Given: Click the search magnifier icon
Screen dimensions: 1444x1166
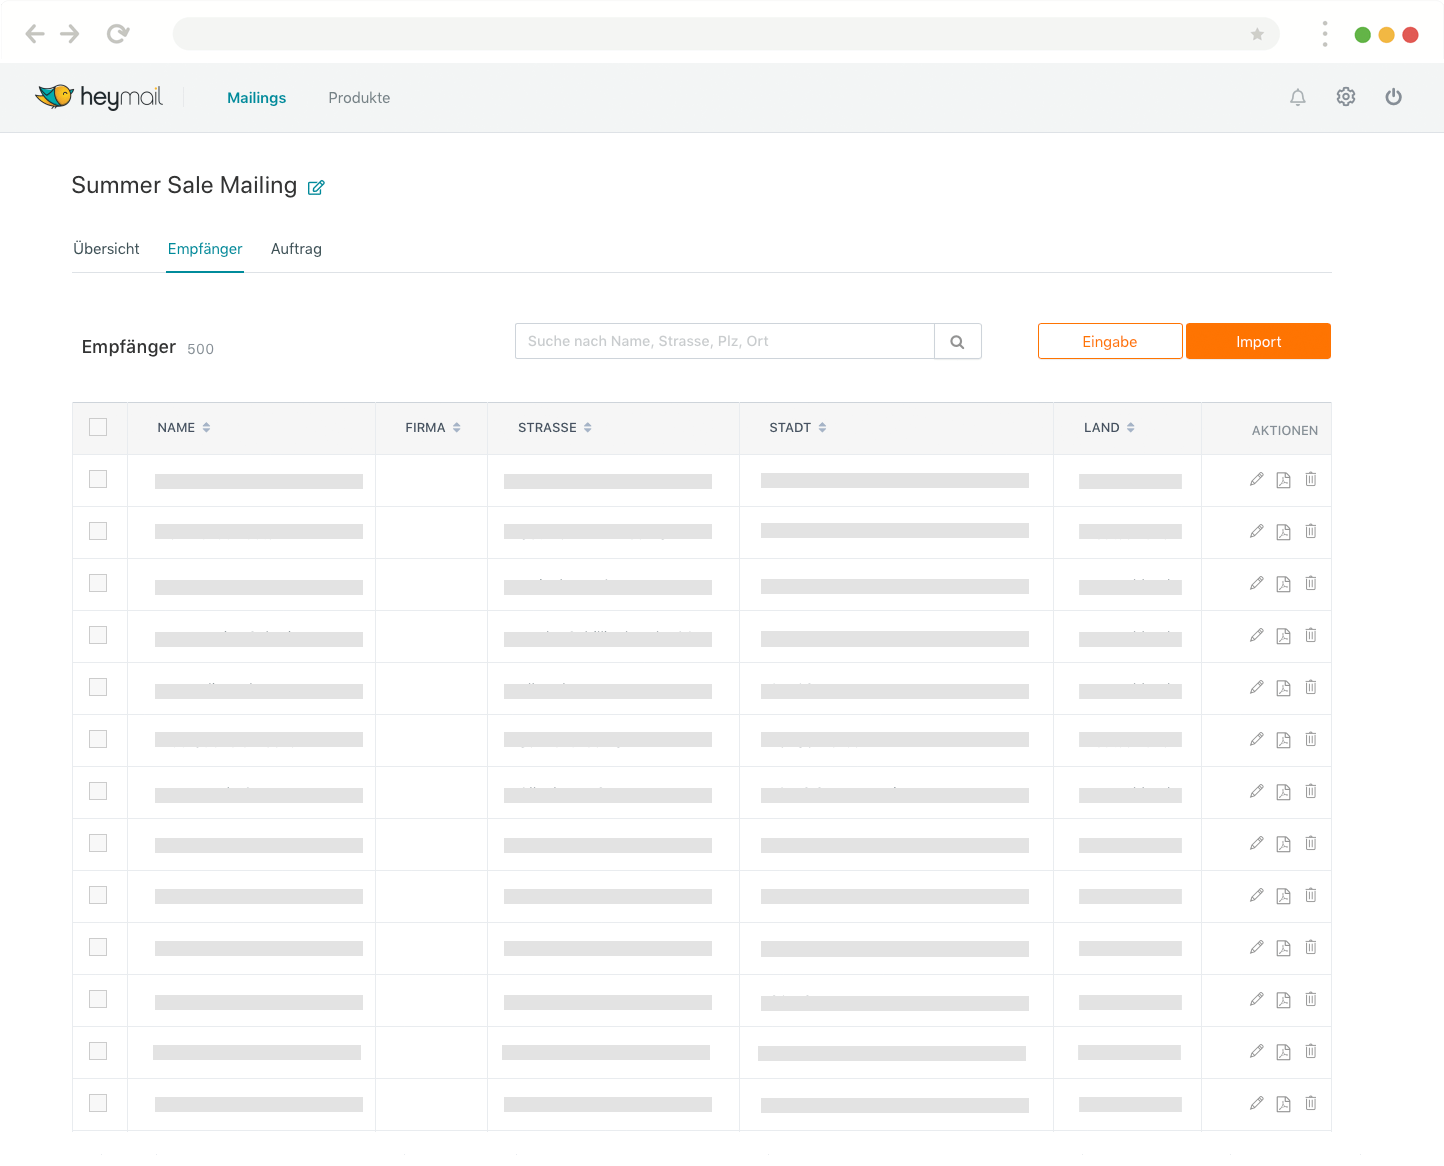Looking at the screenshot, I should [x=957, y=342].
